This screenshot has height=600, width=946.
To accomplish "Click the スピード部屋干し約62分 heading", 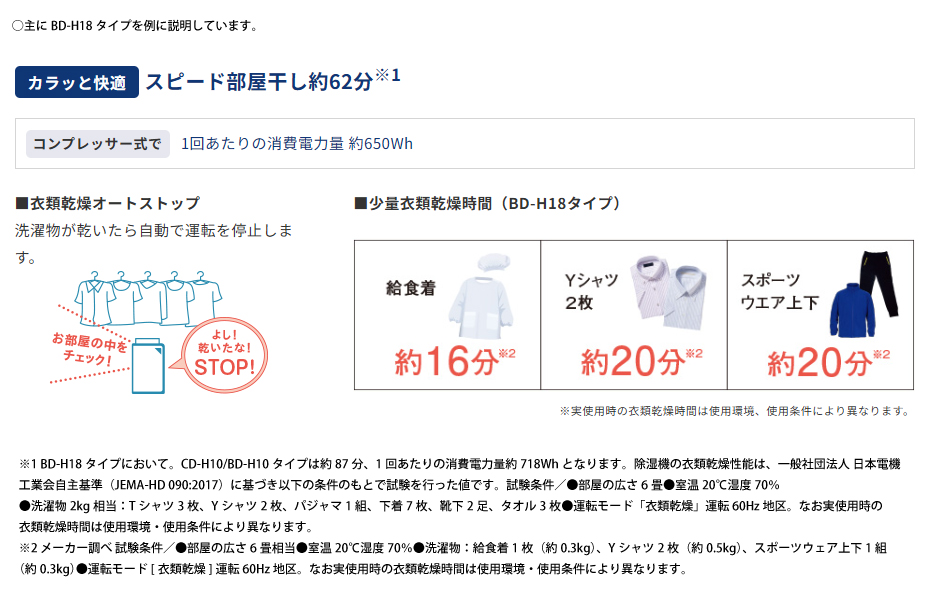I will pos(273,80).
